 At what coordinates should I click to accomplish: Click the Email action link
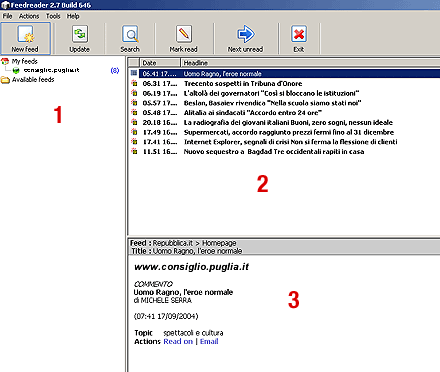209,341
